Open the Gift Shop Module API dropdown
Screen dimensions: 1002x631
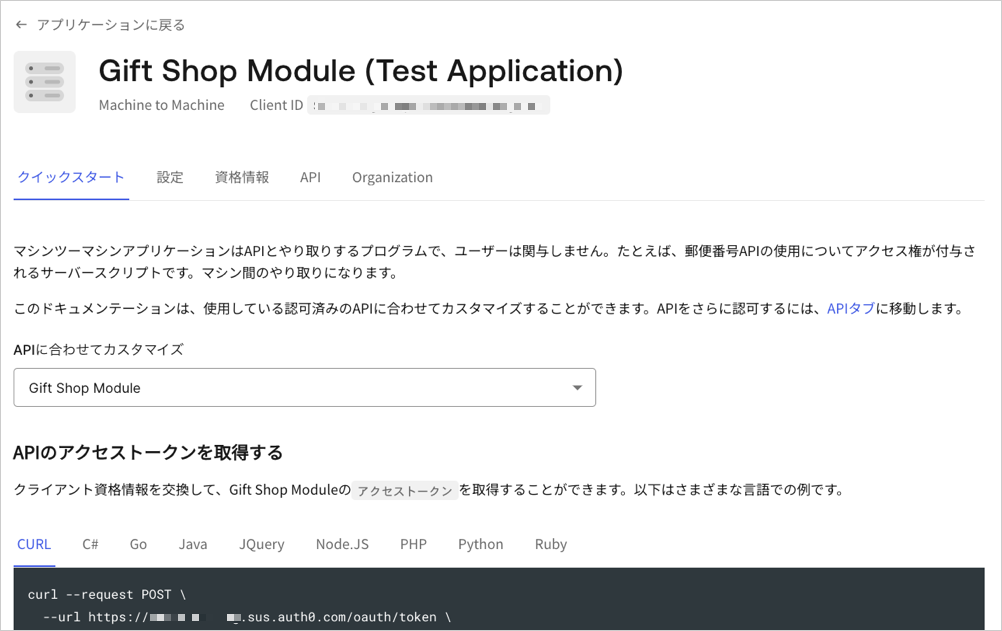pyautogui.click(x=304, y=387)
